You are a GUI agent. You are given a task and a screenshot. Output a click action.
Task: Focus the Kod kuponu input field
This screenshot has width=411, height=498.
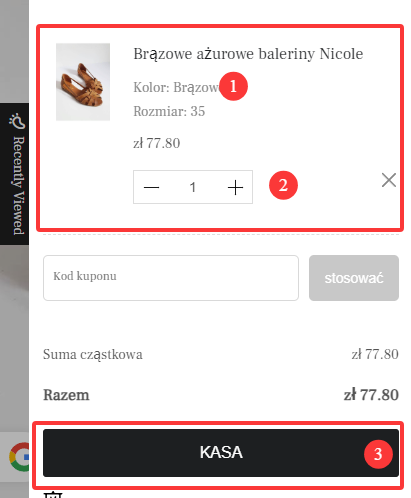point(171,278)
